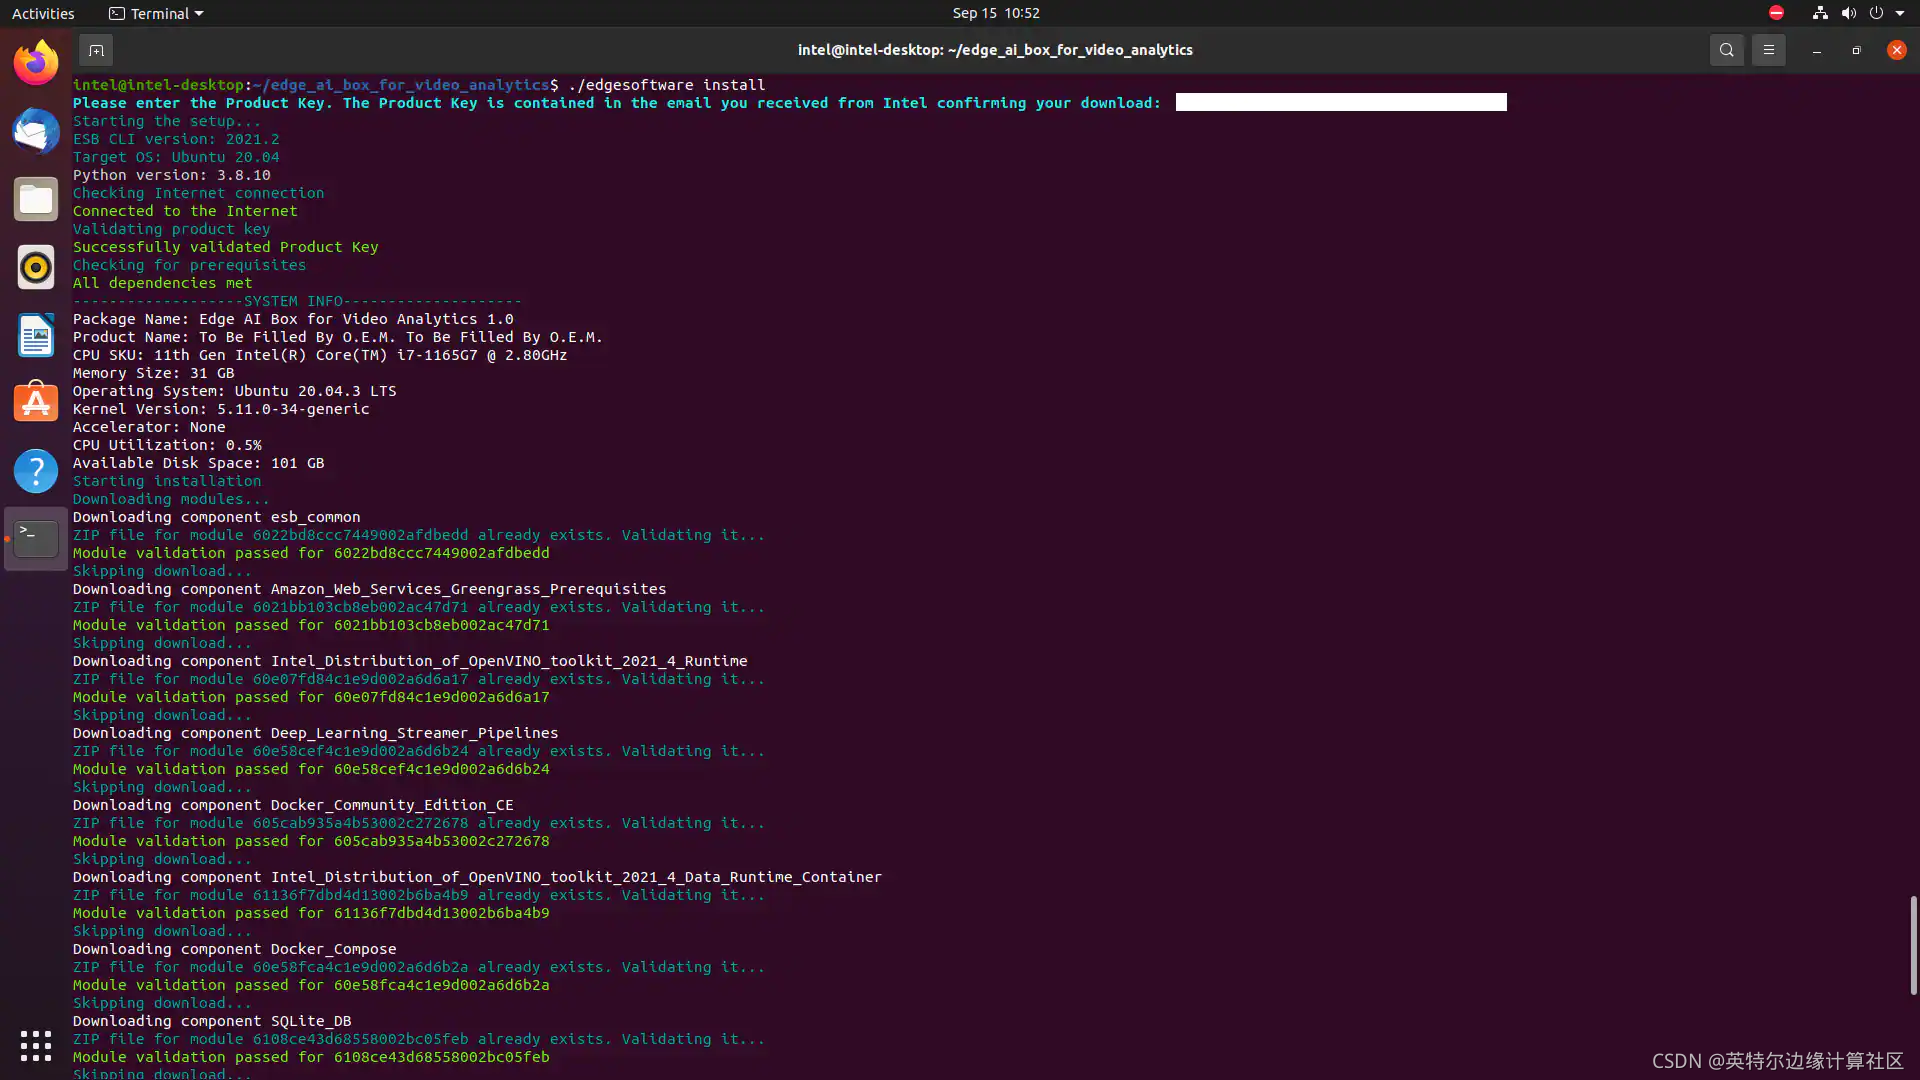Click the Product Key input field

click(1341, 102)
